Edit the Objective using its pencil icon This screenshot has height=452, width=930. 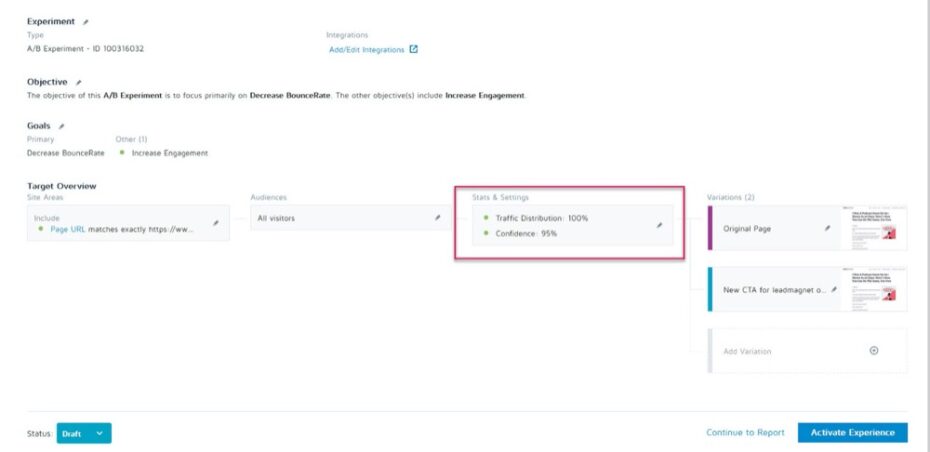point(79,82)
